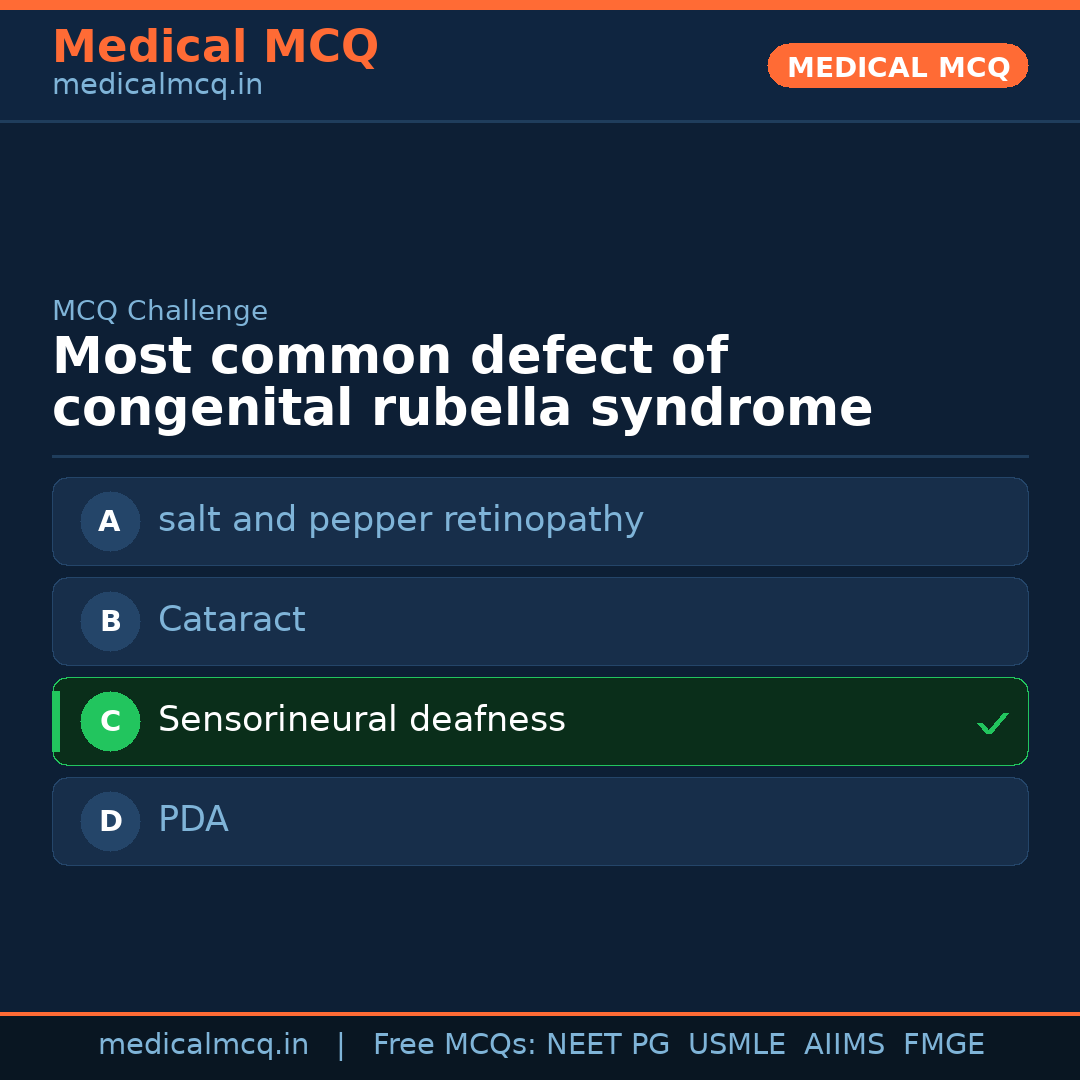The image size is (1080, 1080).
Task: Select the Sensorineural deafness answer
Action: [362, 720]
